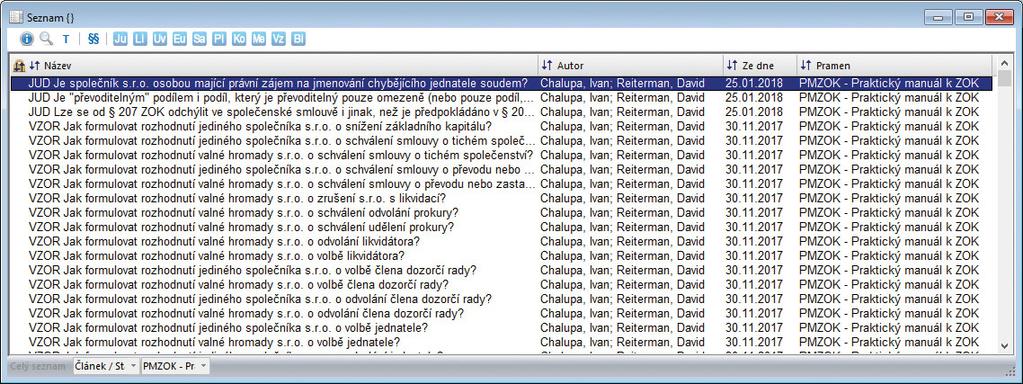The height and width of the screenshot is (384, 1023).
Task: Click the lock icon in the header row
Action: click(20, 65)
